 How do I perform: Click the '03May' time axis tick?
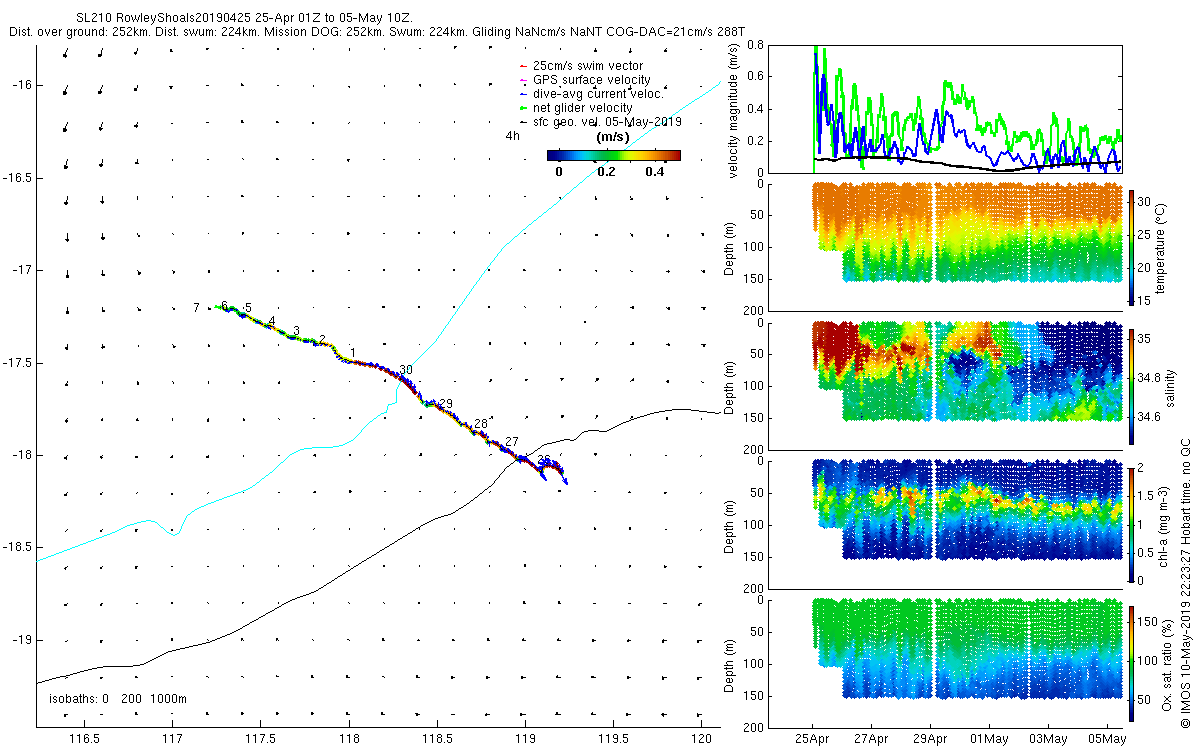(1049, 738)
